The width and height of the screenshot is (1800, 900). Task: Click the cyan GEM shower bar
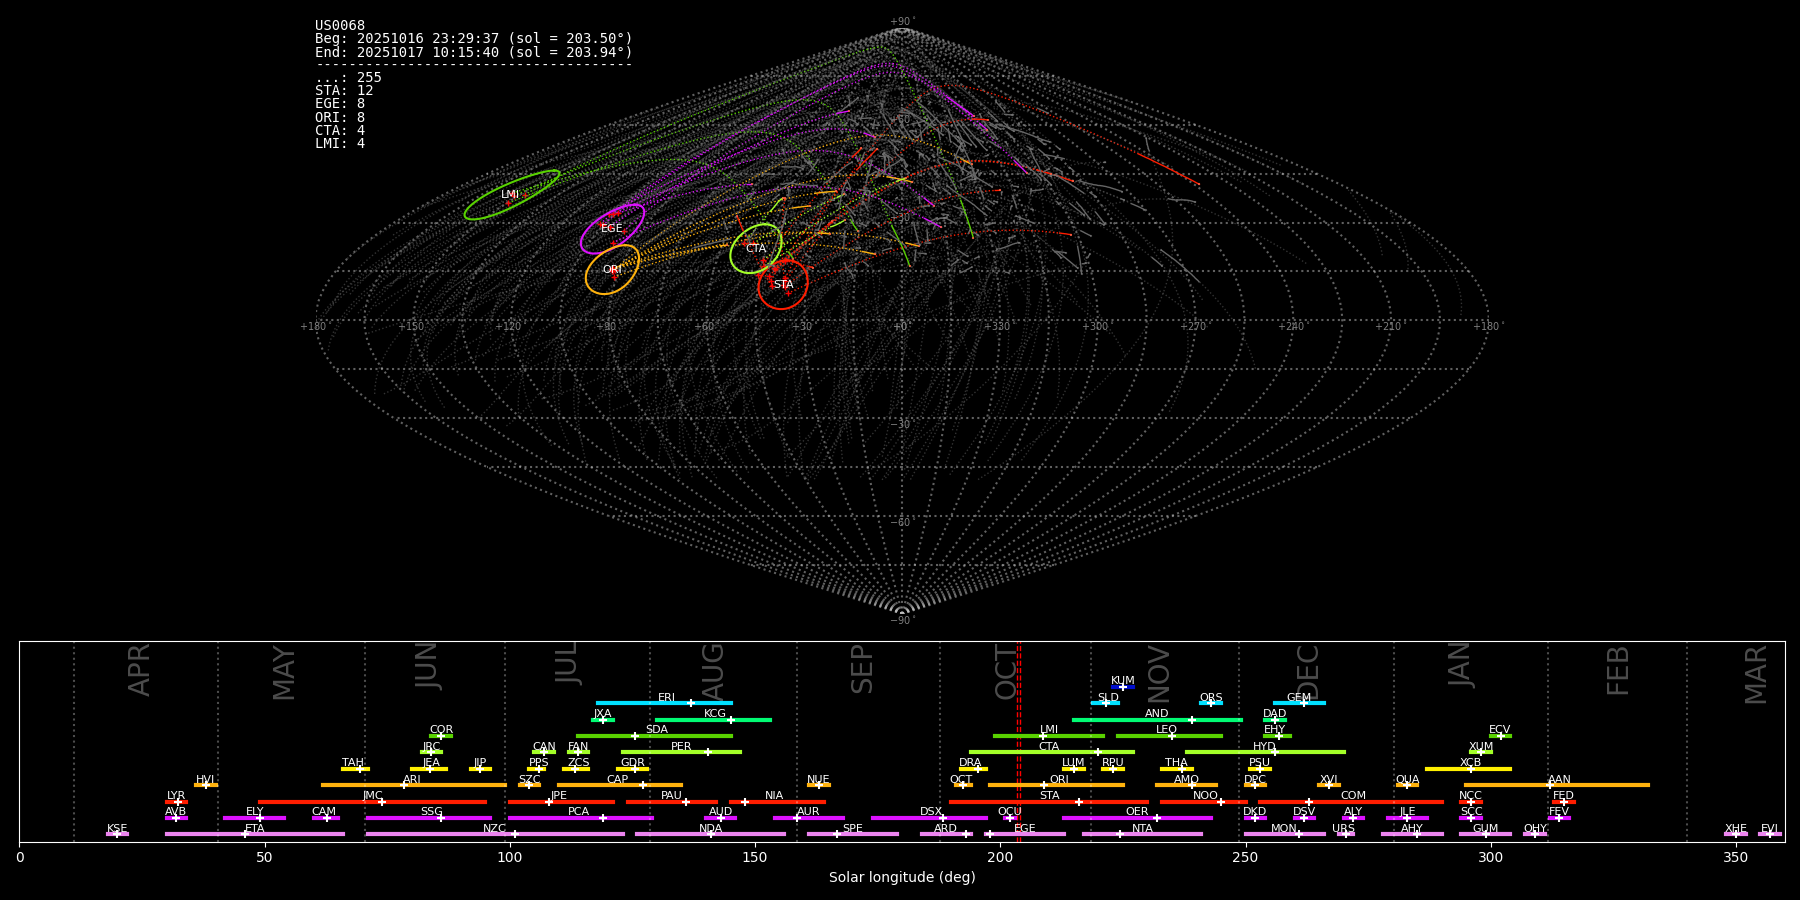point(1299,703)
